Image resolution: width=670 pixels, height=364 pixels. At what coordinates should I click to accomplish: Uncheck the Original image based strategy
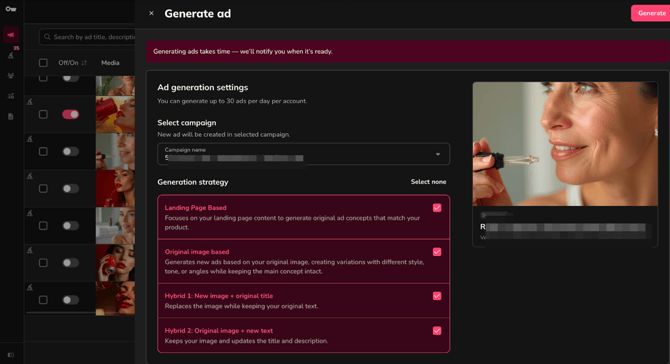(x=437, y=252)
